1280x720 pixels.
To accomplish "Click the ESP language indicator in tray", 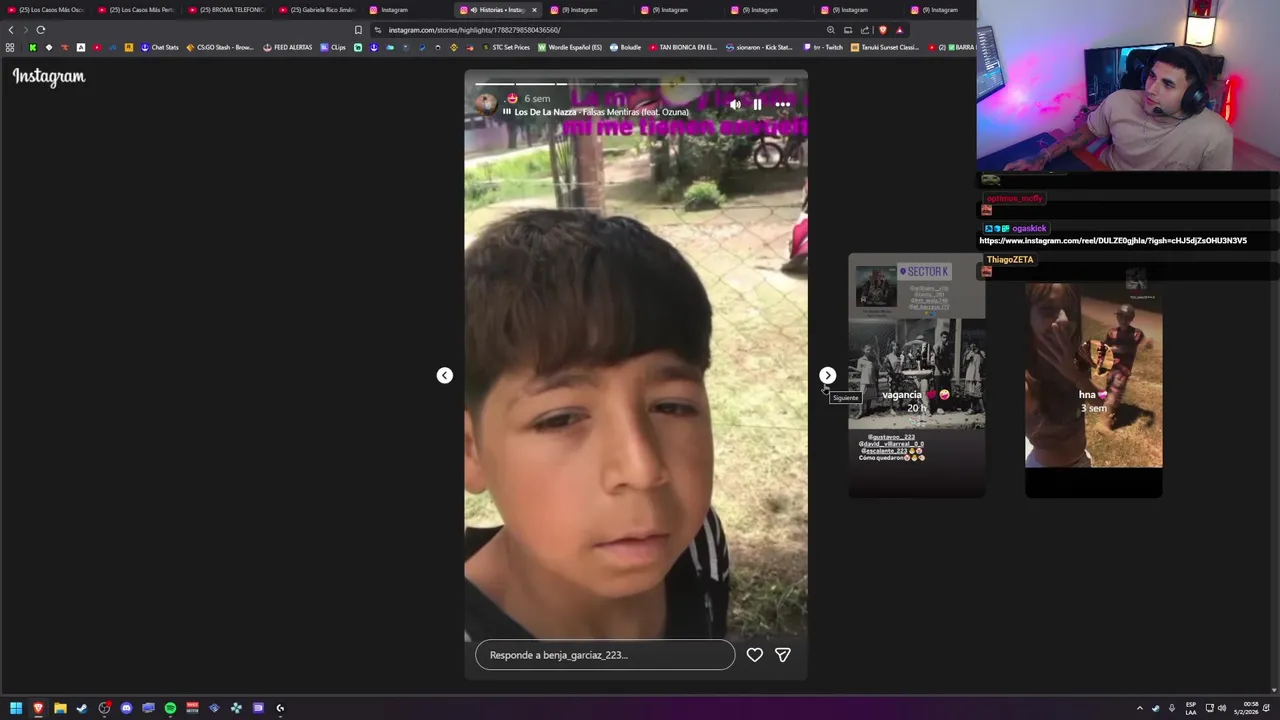I will [1190, 708].
